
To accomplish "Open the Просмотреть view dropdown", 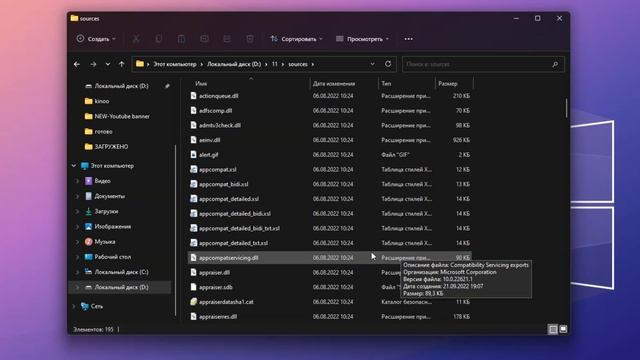I will (x=362, y=39).
